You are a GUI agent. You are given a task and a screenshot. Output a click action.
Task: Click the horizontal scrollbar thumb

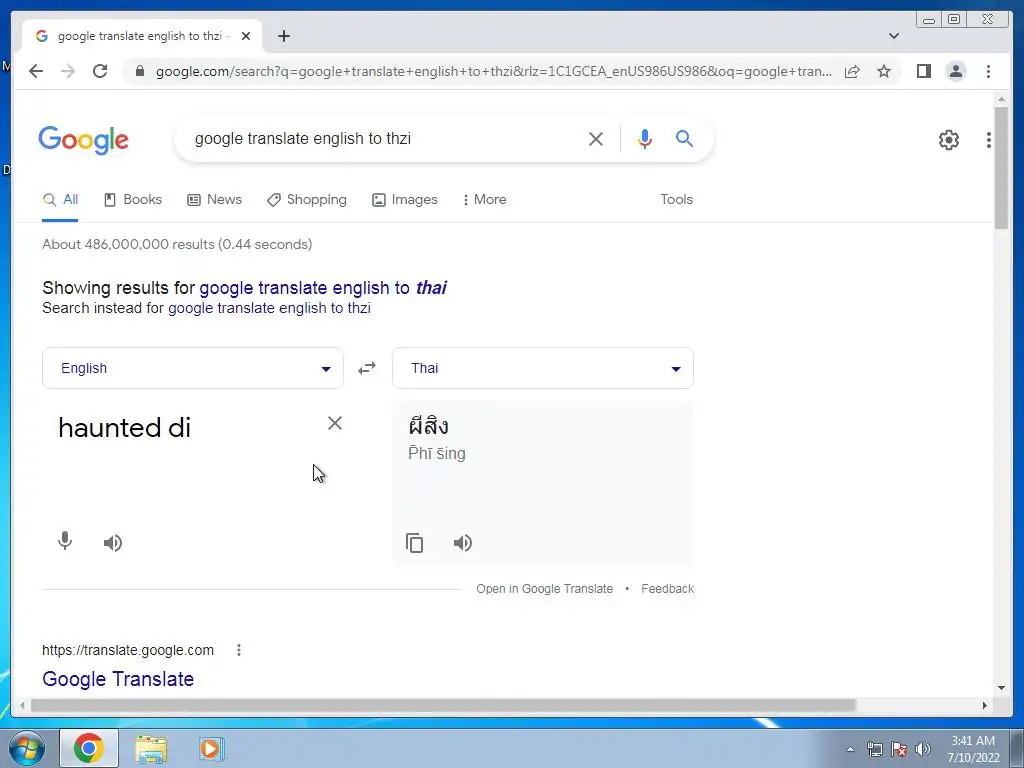(x=443, y=706)
